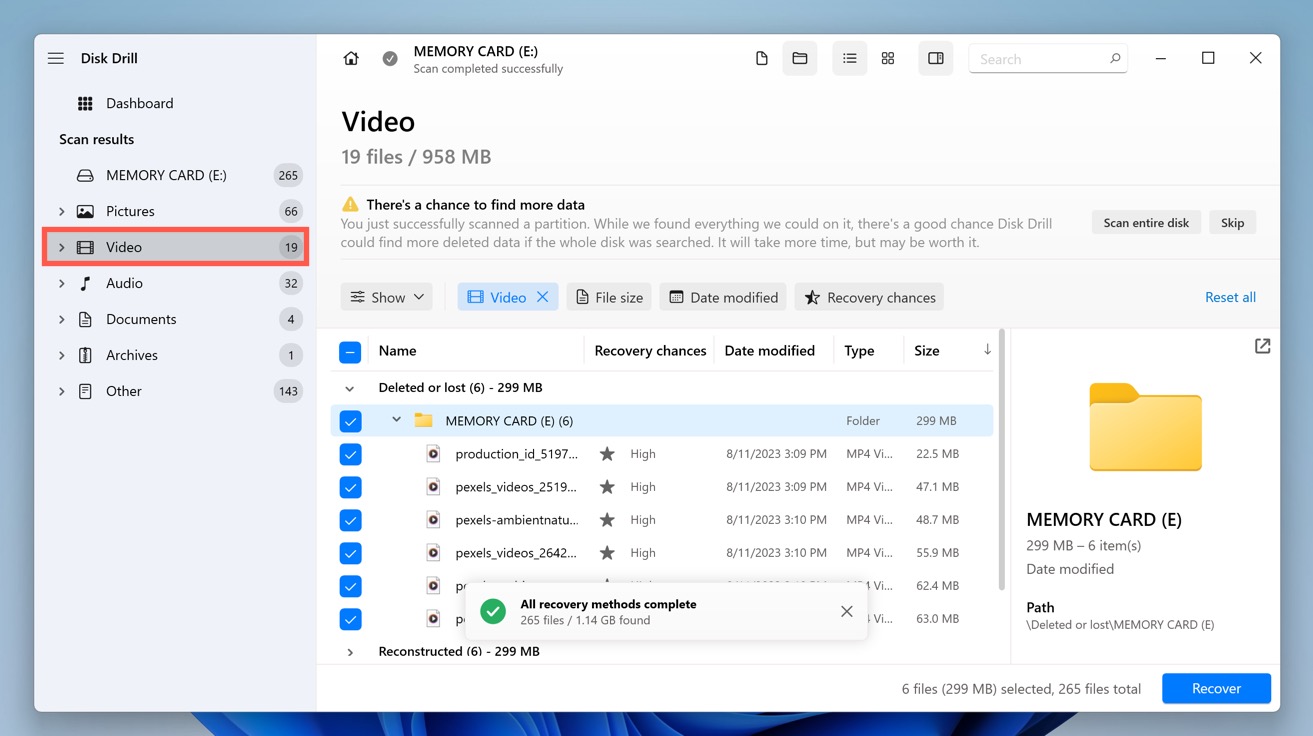Remove the Video filter chip

tap(542, 297)
